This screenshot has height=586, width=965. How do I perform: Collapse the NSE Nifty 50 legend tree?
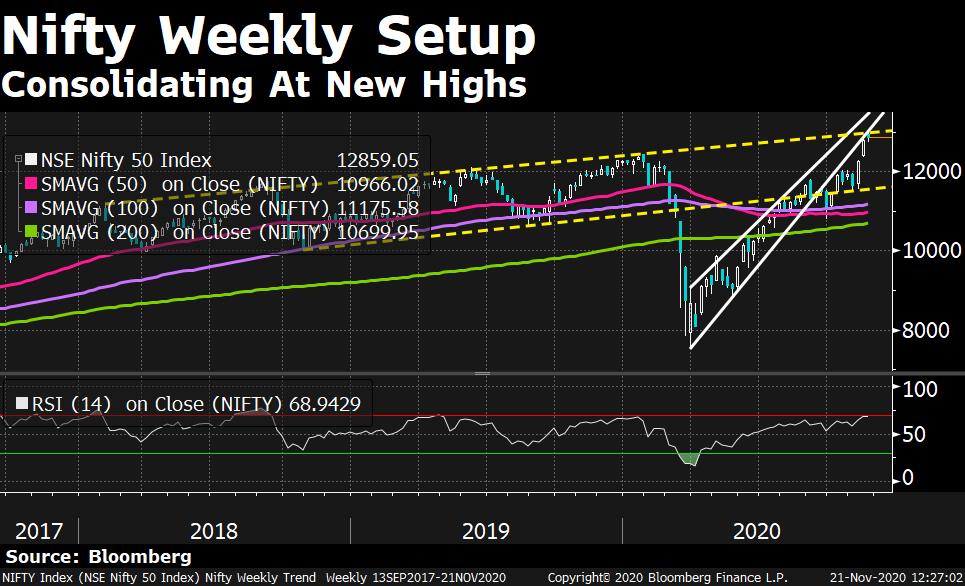tap(17, 160)
